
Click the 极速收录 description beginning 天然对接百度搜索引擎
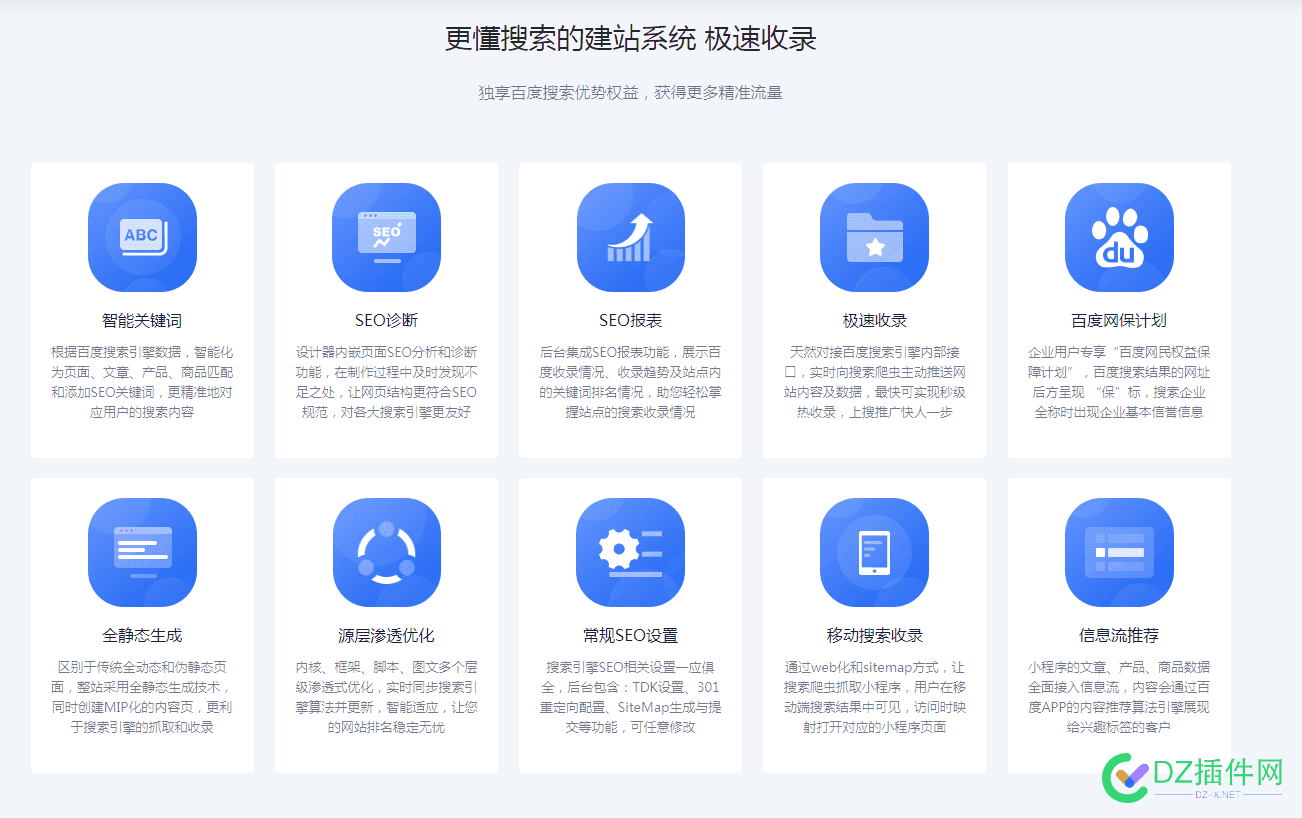pyautogui.click(x=874, y=382)
